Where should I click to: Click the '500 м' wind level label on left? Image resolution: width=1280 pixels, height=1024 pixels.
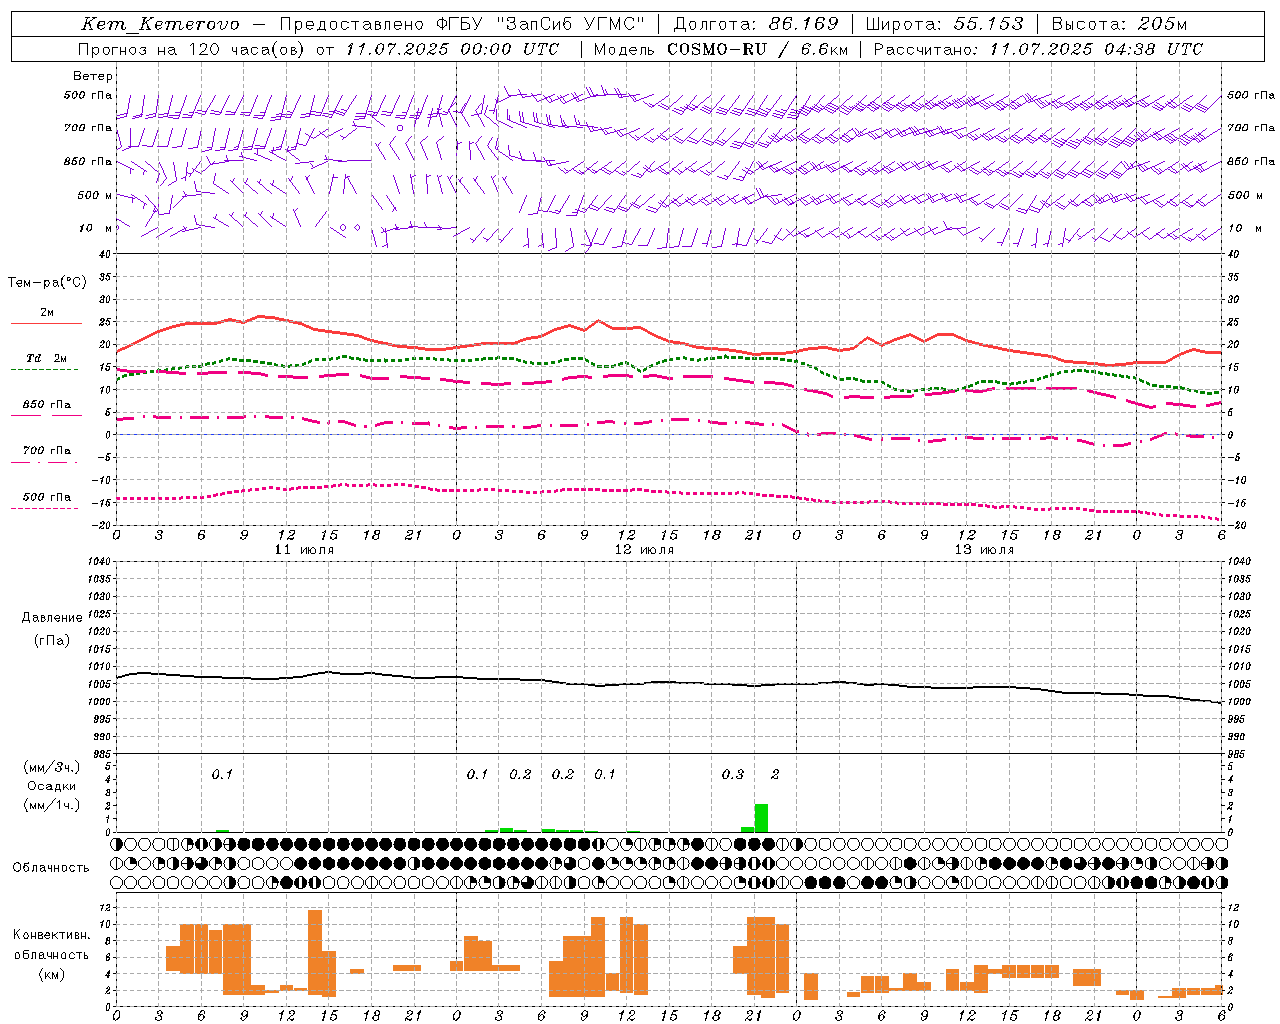(x=95, y=195)
